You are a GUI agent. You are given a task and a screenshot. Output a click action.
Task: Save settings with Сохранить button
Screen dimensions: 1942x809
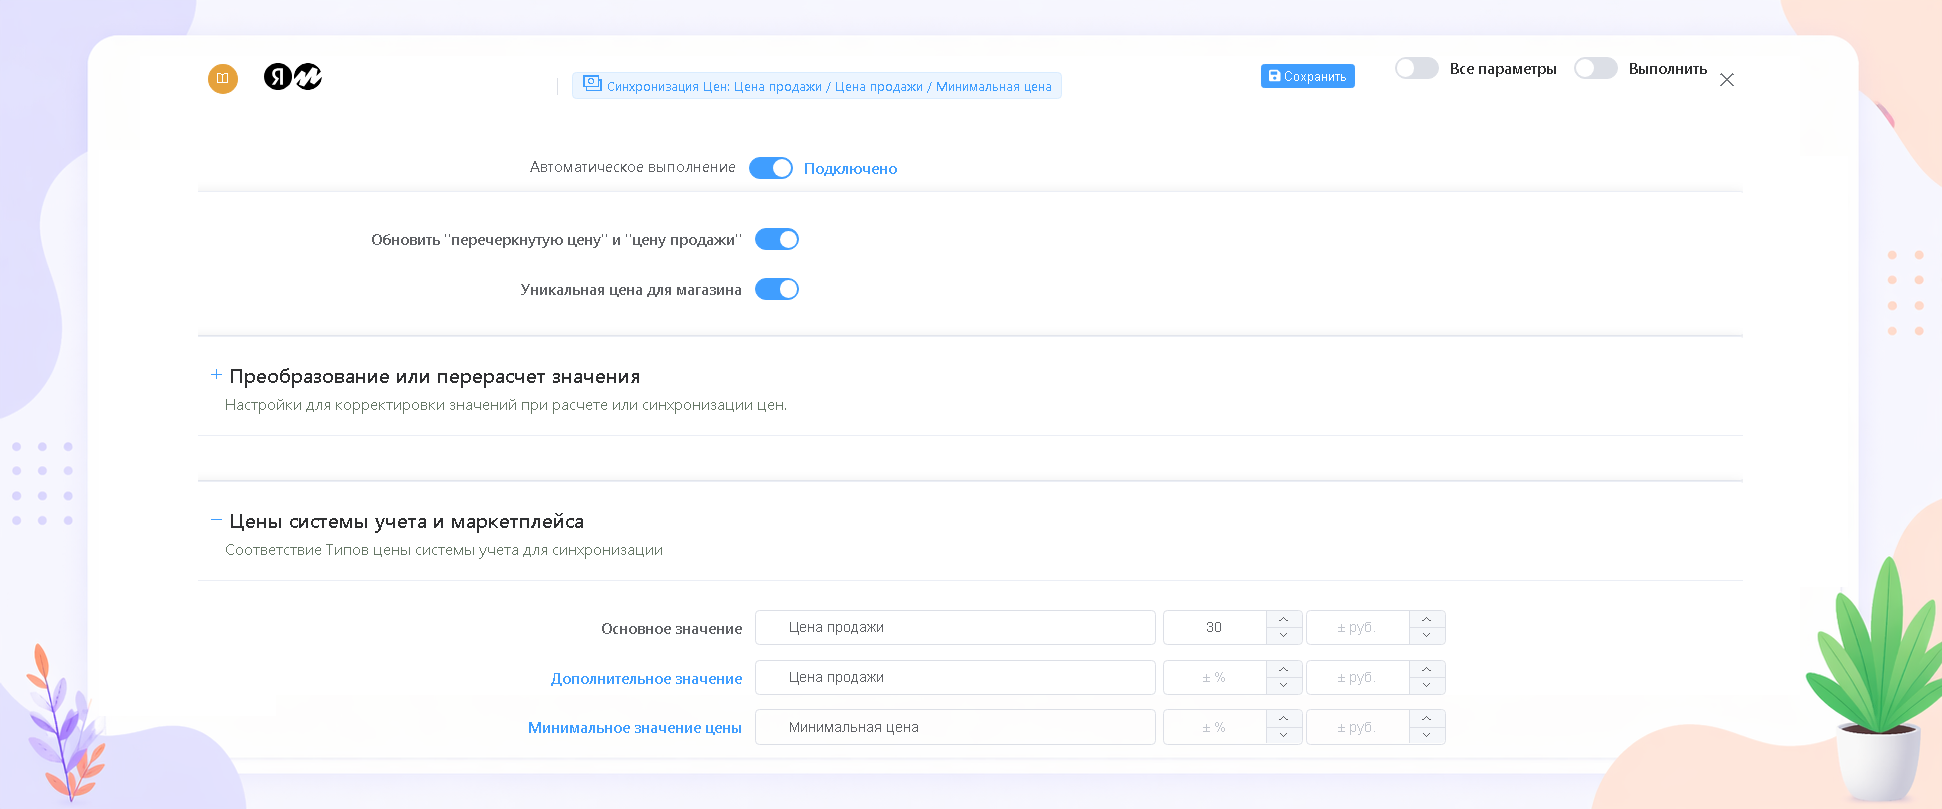1308,76
